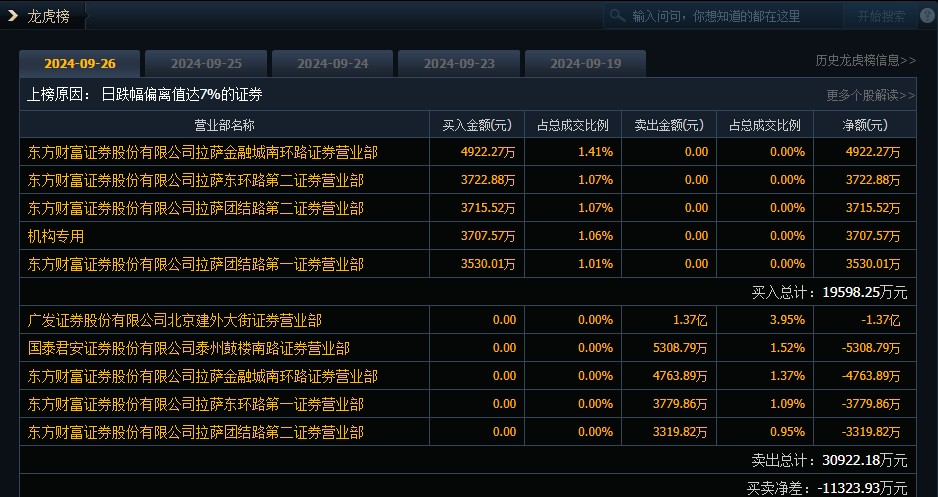Image resolution: width=938 pixels, height=497 pixels.
Task: Select the 2024-09-26 date tab
Action: tap(80, 63)
